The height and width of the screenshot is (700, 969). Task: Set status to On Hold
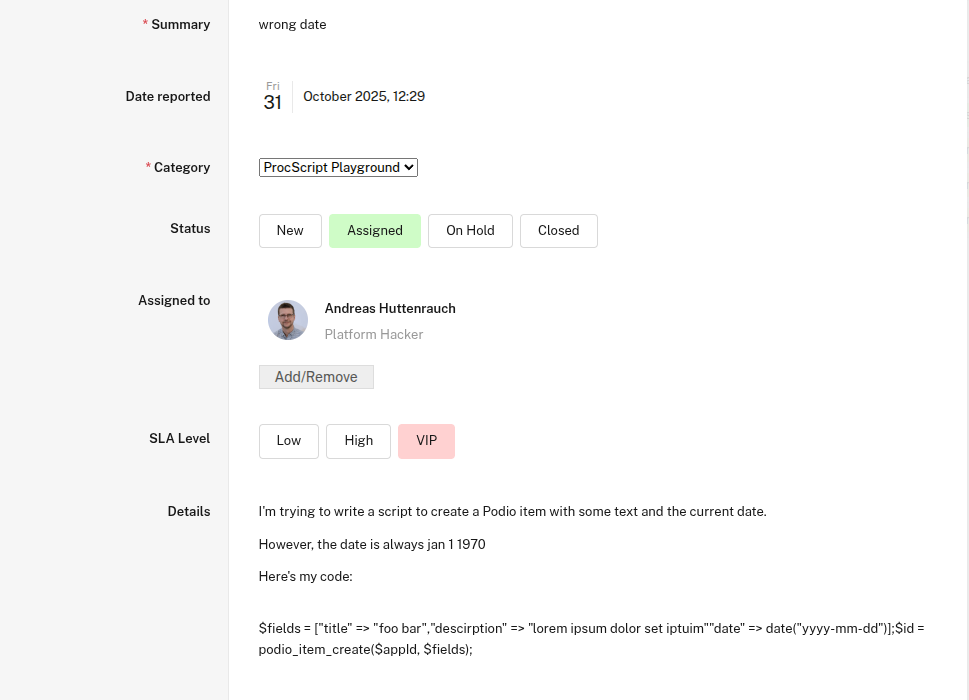pyautogui.click(x=470, y=231)
